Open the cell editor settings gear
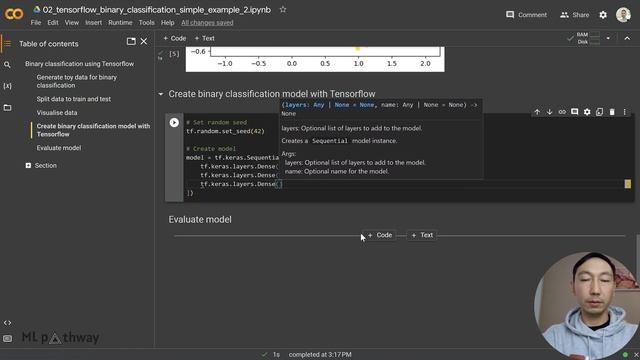 tap(587, 112)
